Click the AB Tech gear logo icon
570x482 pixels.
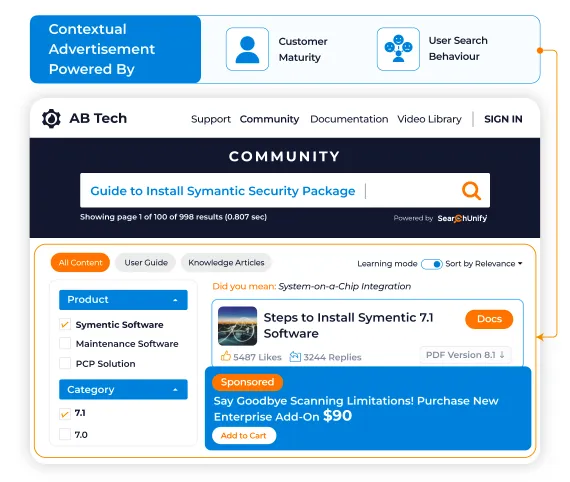pos(51,119)
